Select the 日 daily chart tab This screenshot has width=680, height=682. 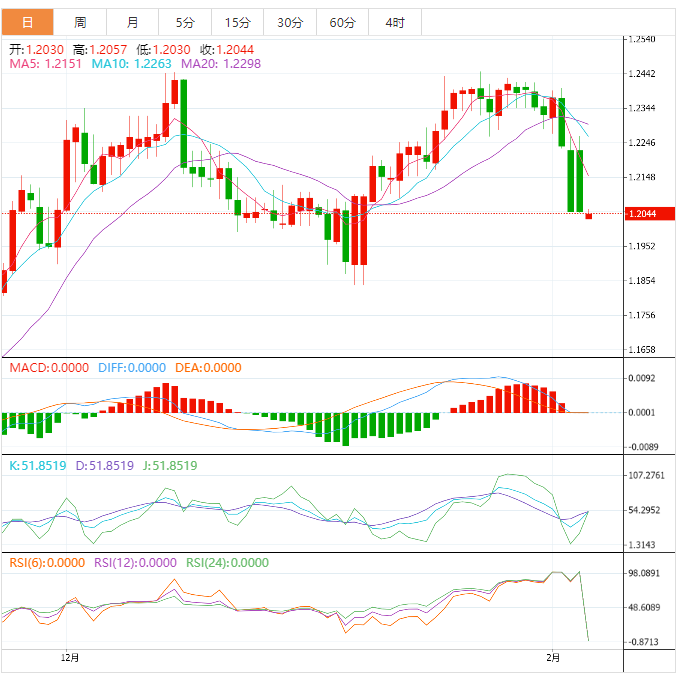27,22
